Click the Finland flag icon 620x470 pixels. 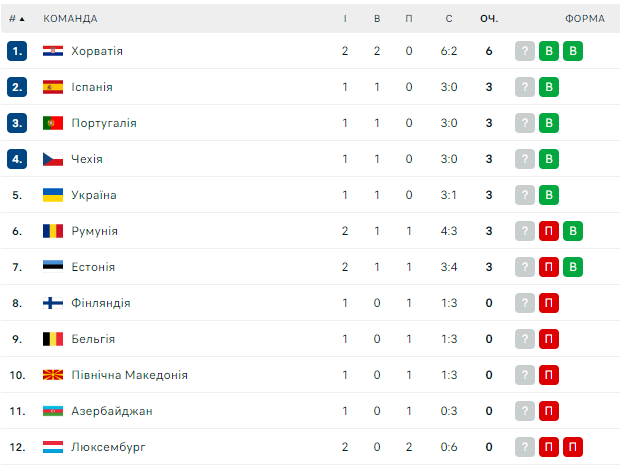pyautogui.click(x=53, y=303)
